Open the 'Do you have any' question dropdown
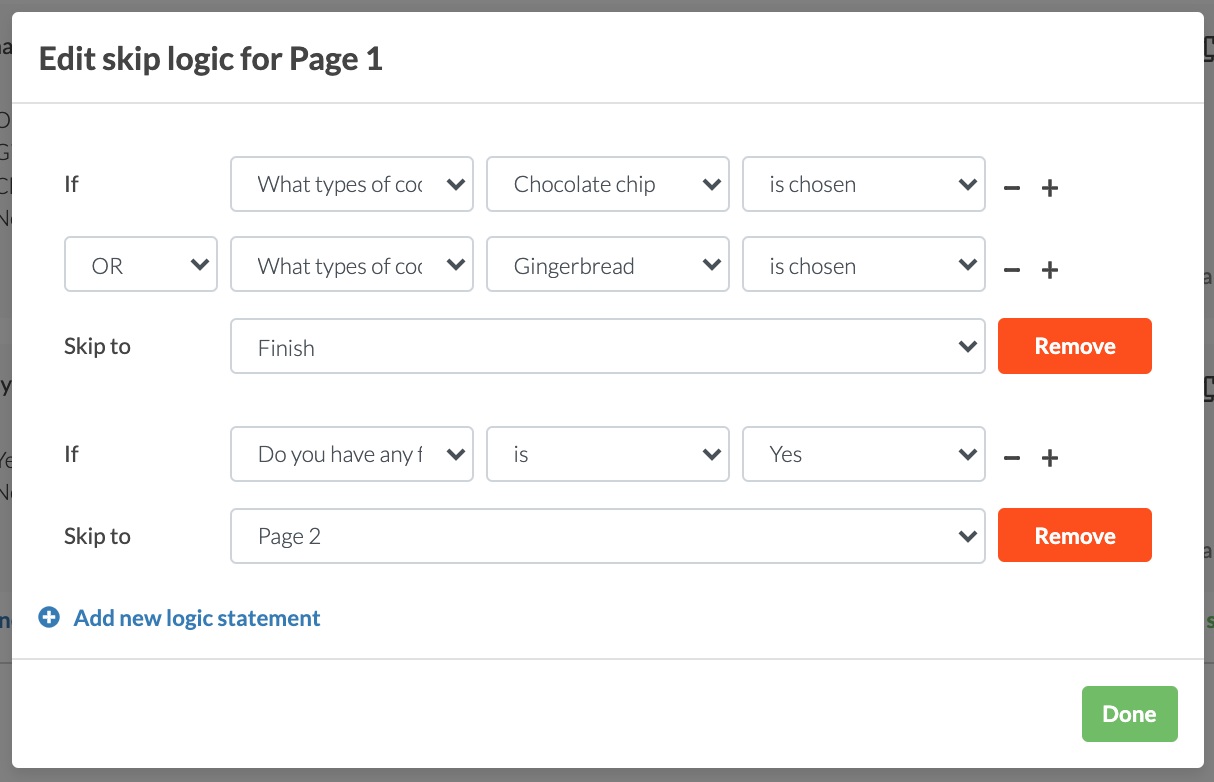The image size is (1214, 782). click(351, 454)
